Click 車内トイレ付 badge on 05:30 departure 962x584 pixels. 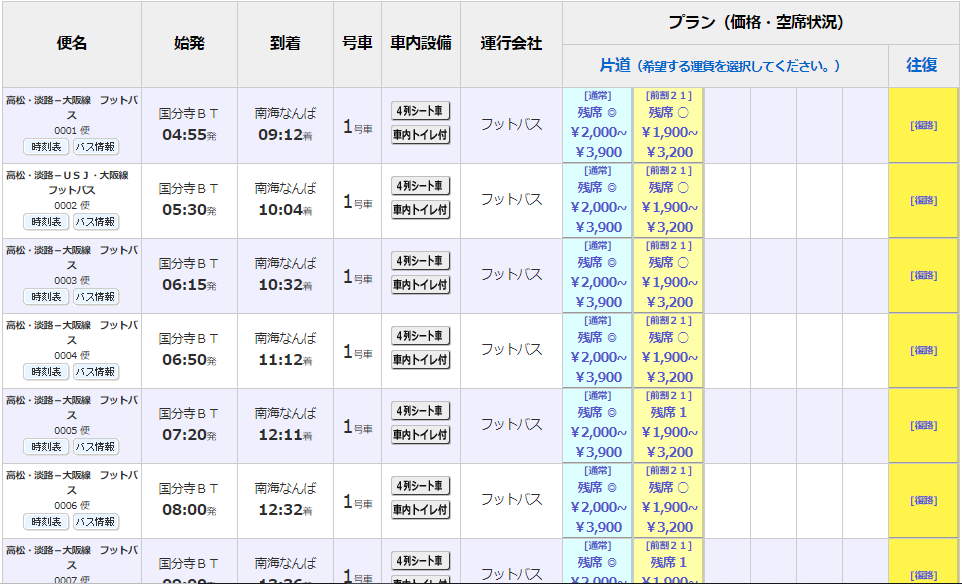tap(421, 210)
